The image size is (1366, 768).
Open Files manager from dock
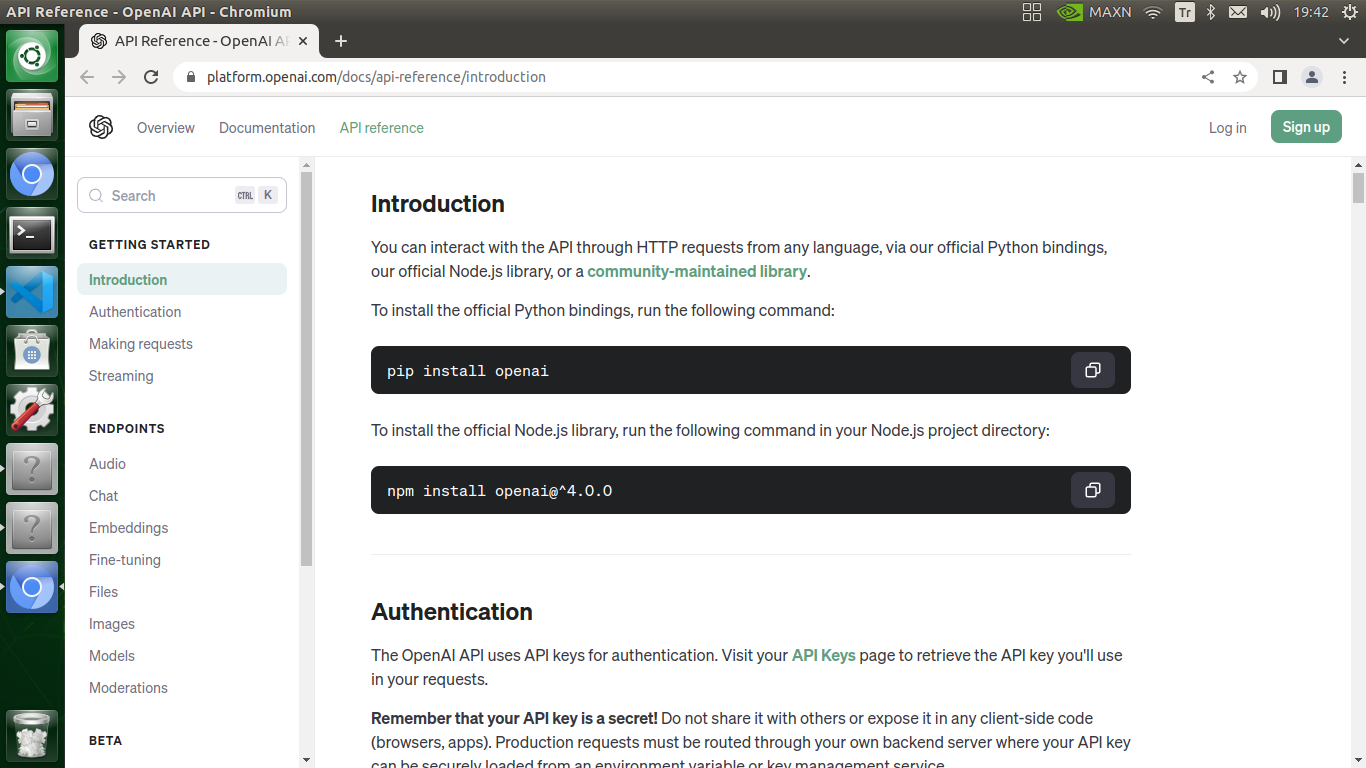point(32,114)
